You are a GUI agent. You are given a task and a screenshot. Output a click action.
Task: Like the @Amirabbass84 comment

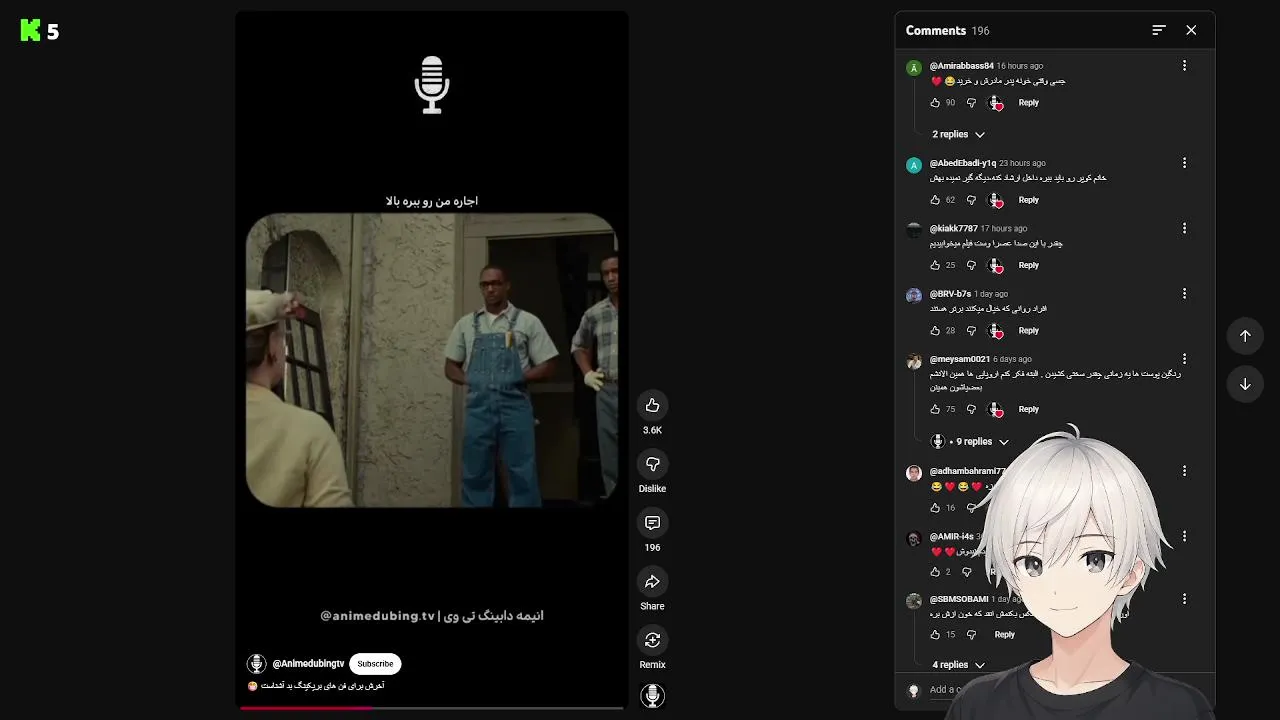(x=935, y=103)
